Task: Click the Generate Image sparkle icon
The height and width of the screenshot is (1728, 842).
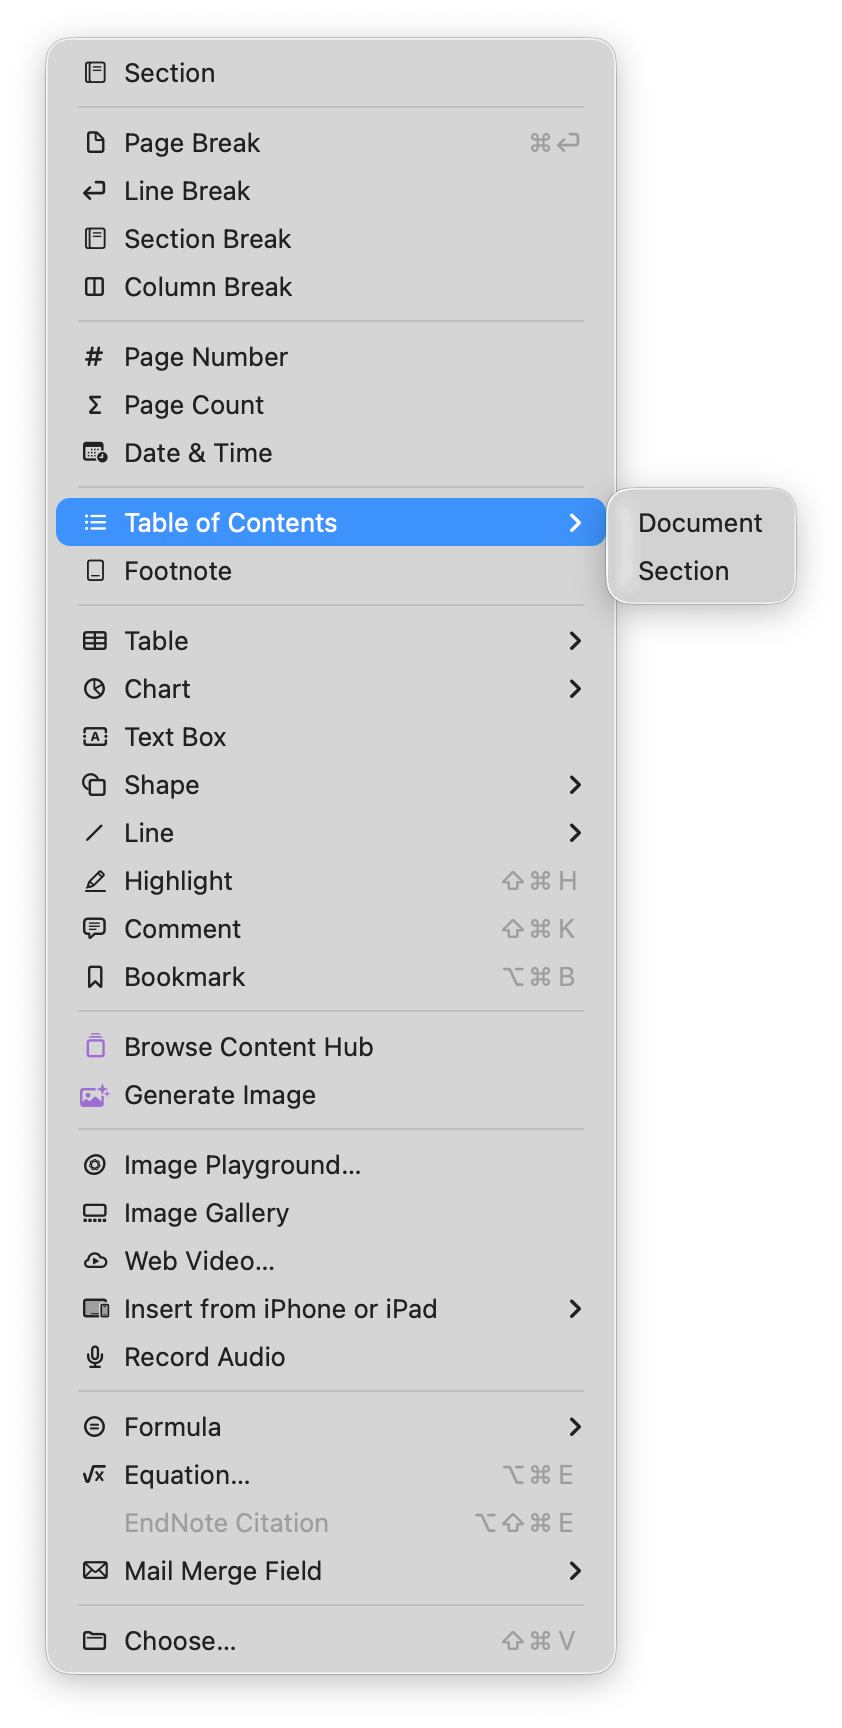Action: pyautogui.click(x=95, y=1095)
